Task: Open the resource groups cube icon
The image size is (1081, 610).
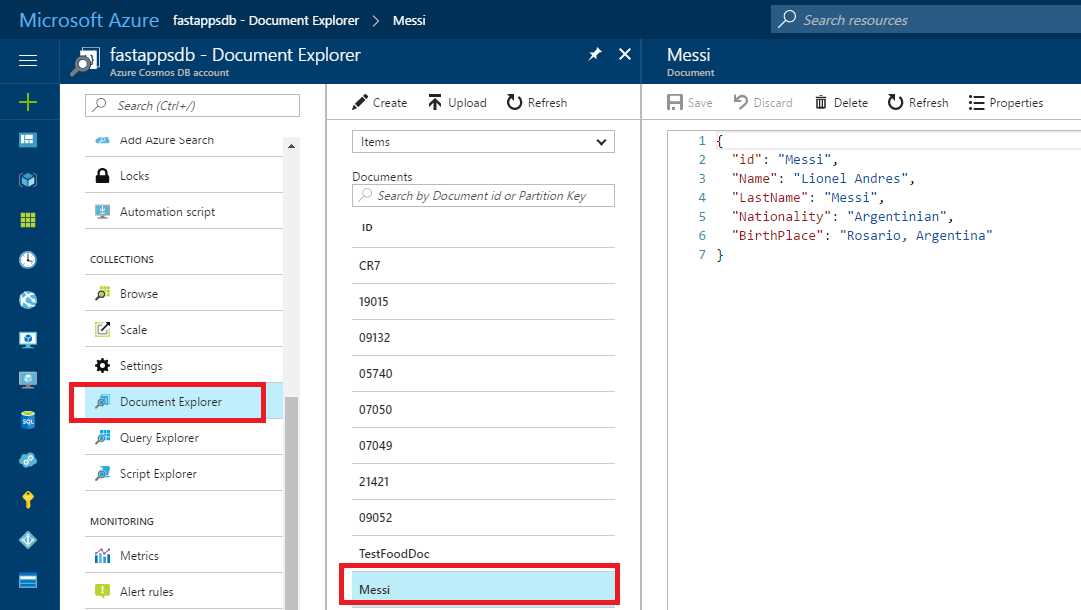Action: (28, 180)
